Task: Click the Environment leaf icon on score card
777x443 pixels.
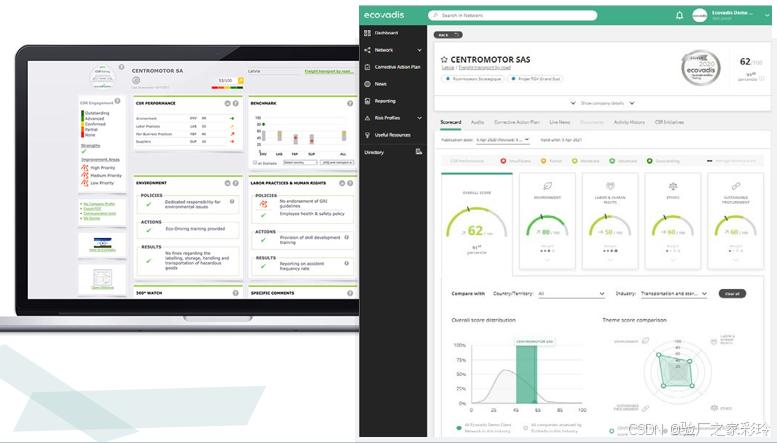Action: coord(547,186)
